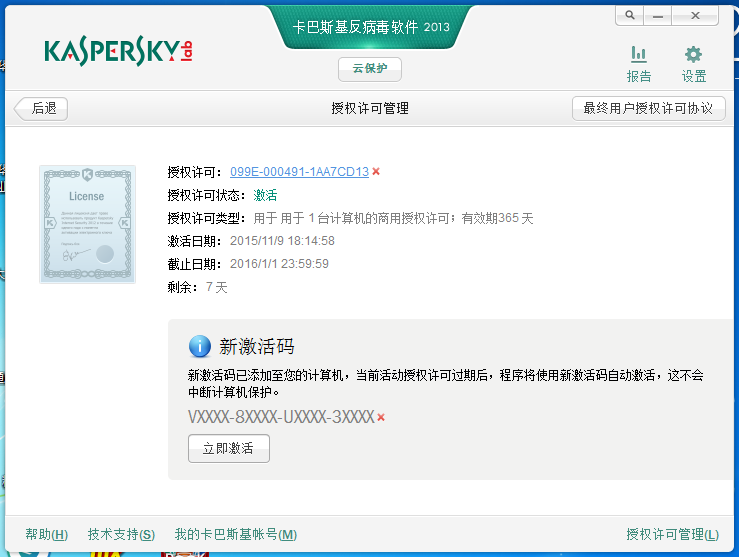The height and width of the screenshot is (557, 739).
Task: Open license key link 099E-000491-1AA7CD13
Action: click(299, 172)
